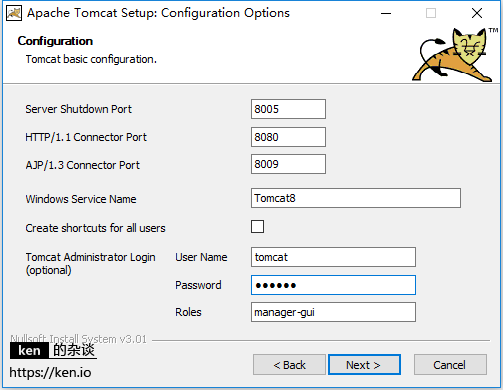Click the AJP/1.3 Connector Port field
This screenshot has width=503, height=390.
pos(288,164)
